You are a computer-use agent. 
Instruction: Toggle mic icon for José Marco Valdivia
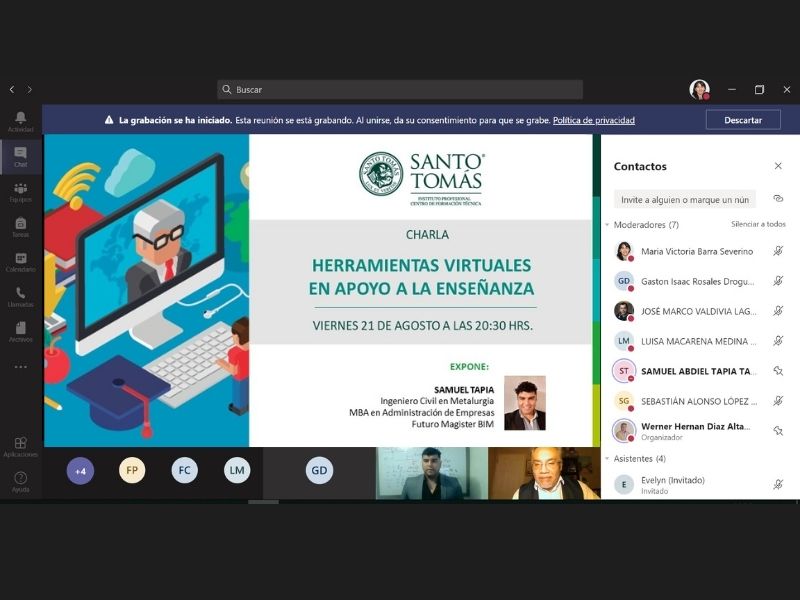[778, 311]
